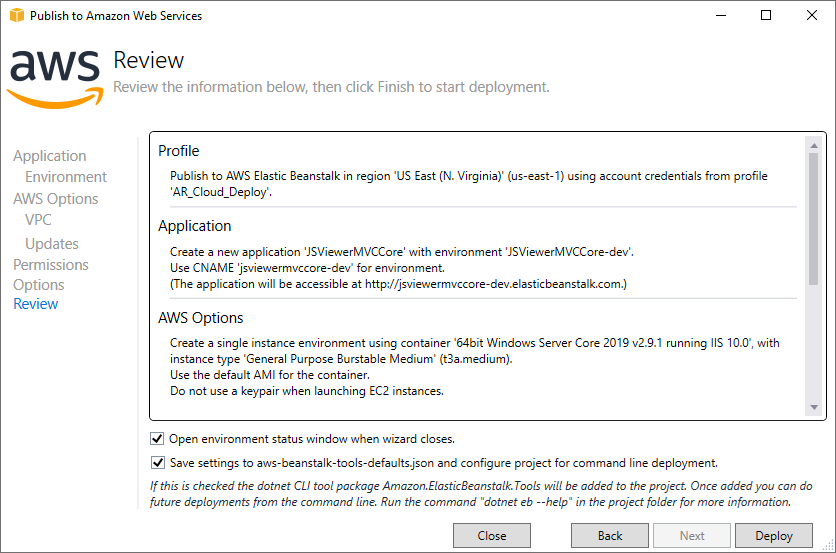The width and height of the screenshot is (836, 553).
Task: Click the Application heading in review pane
Action: click(x=195, y=226)
